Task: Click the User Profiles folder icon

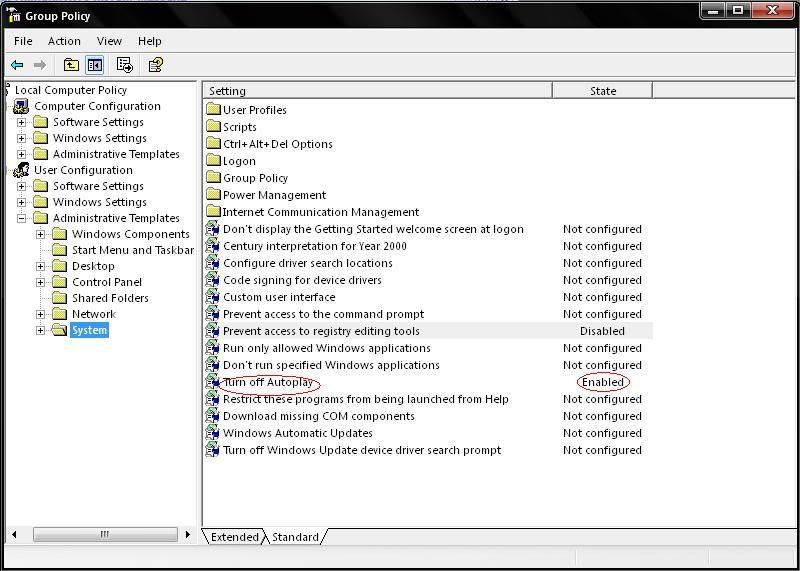Action: click(x=213, y=110)
